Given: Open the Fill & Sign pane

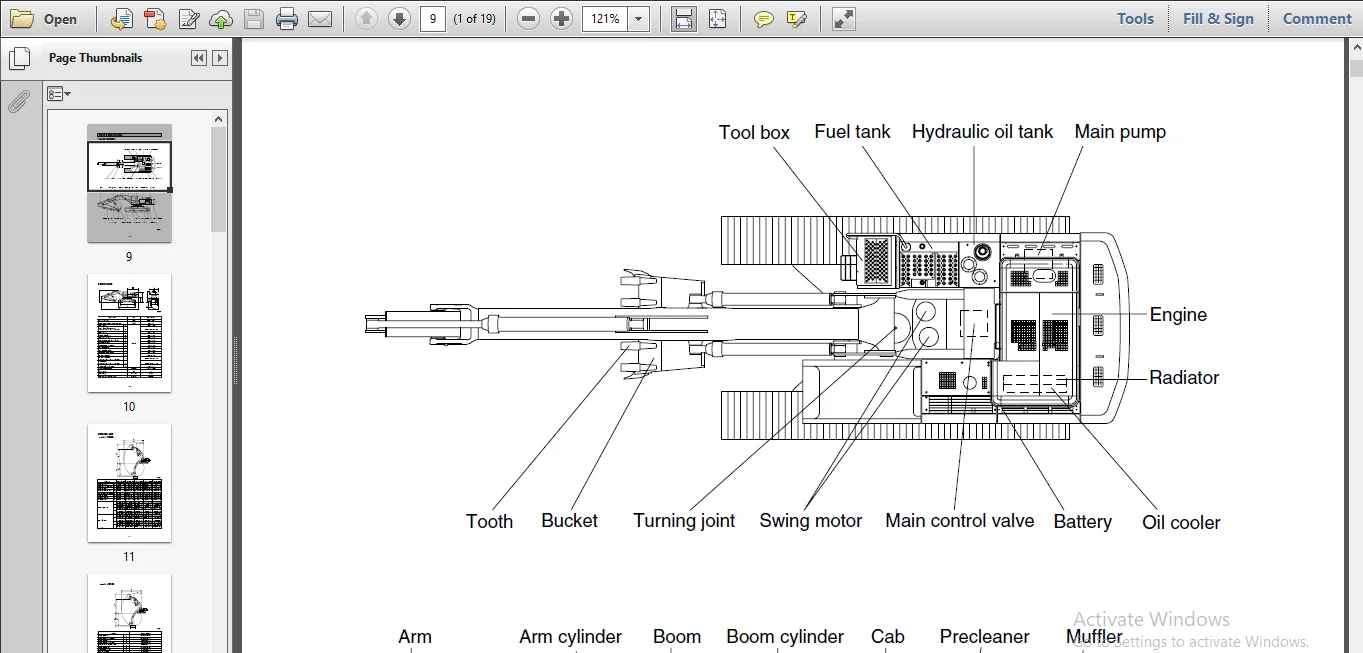Looking at the screenshot, I should tap(1218, 18).
